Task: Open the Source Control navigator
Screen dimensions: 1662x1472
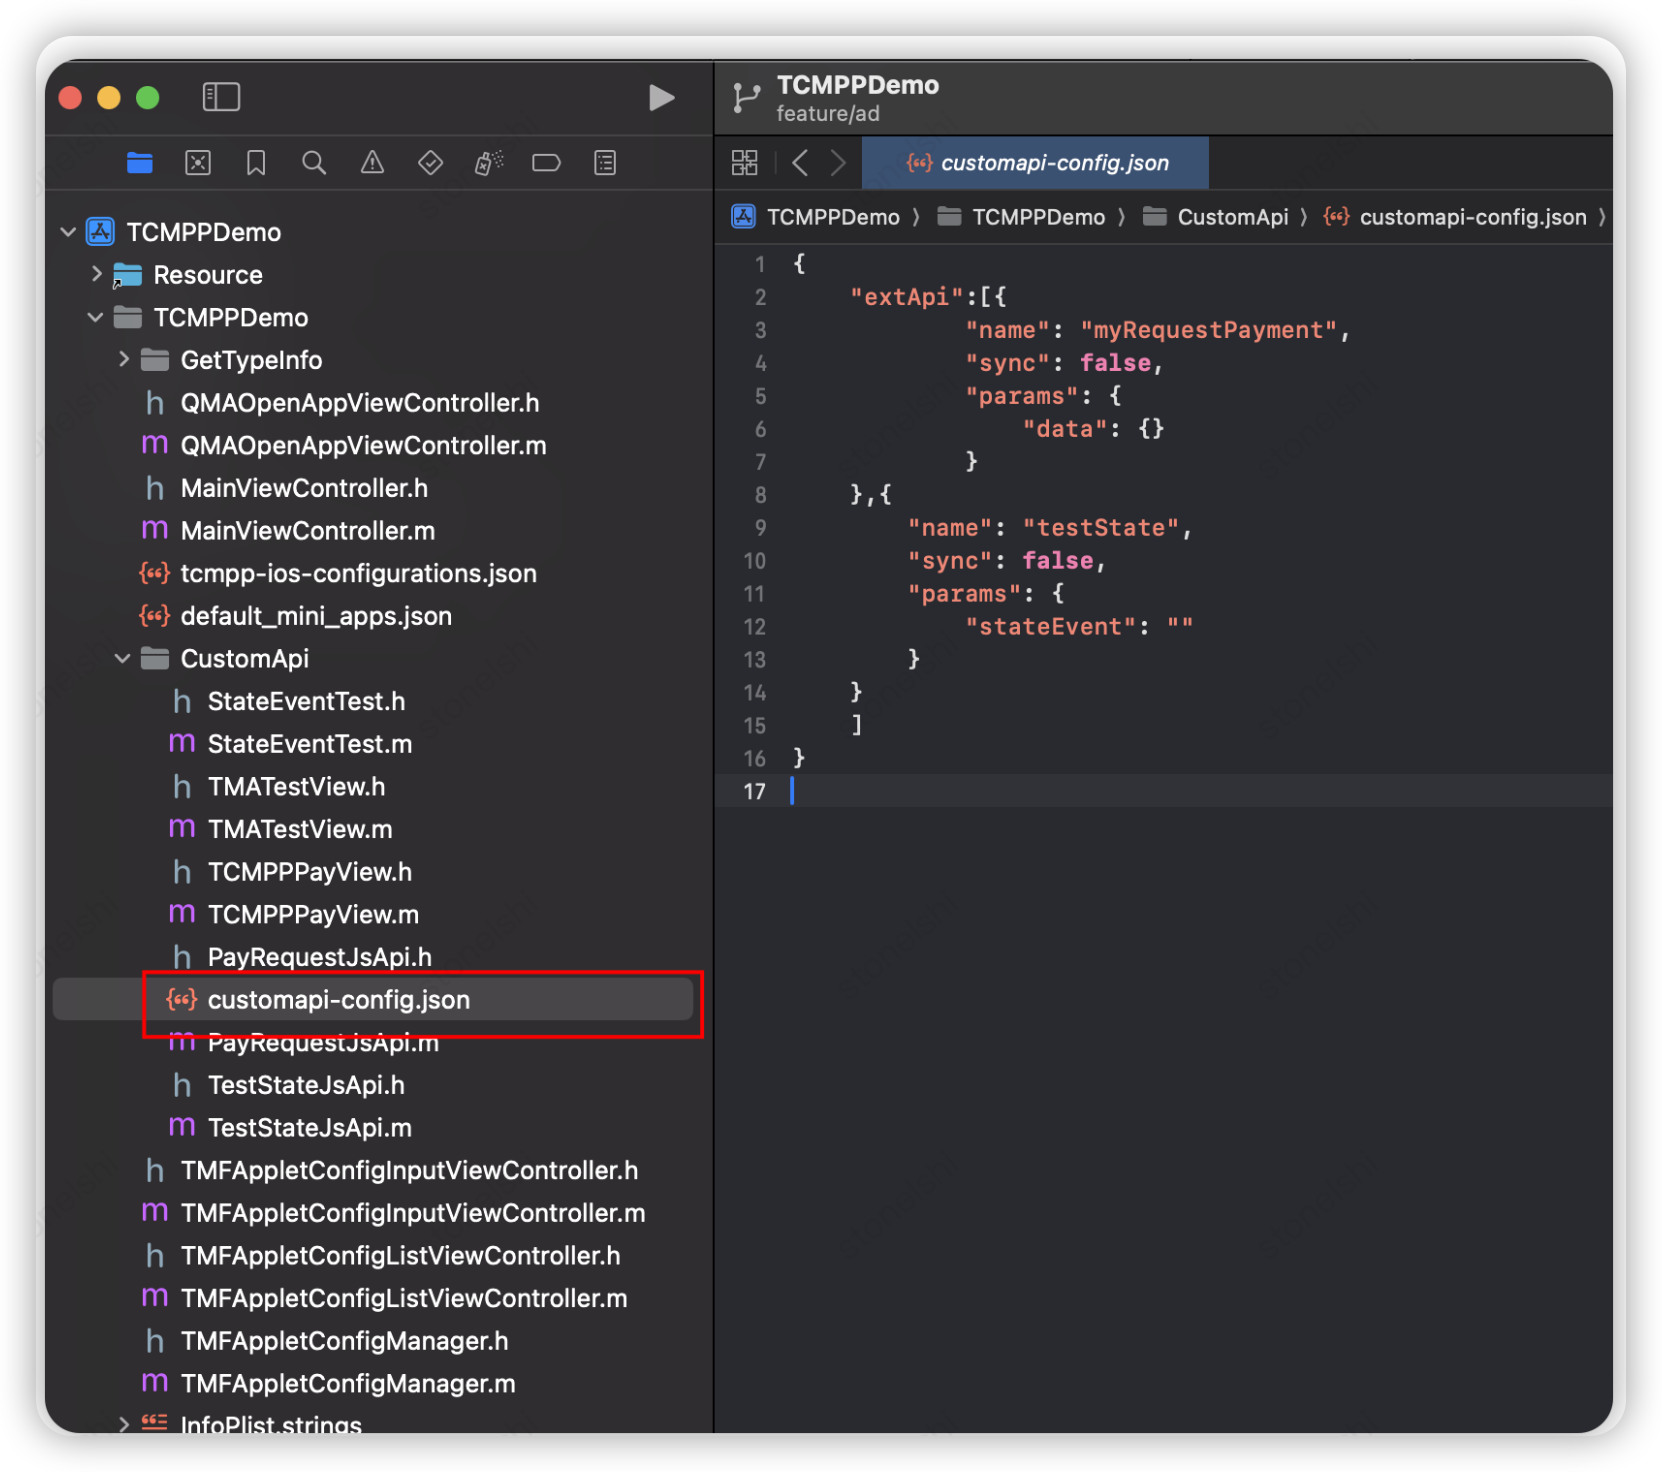Action: coord(198,163)
